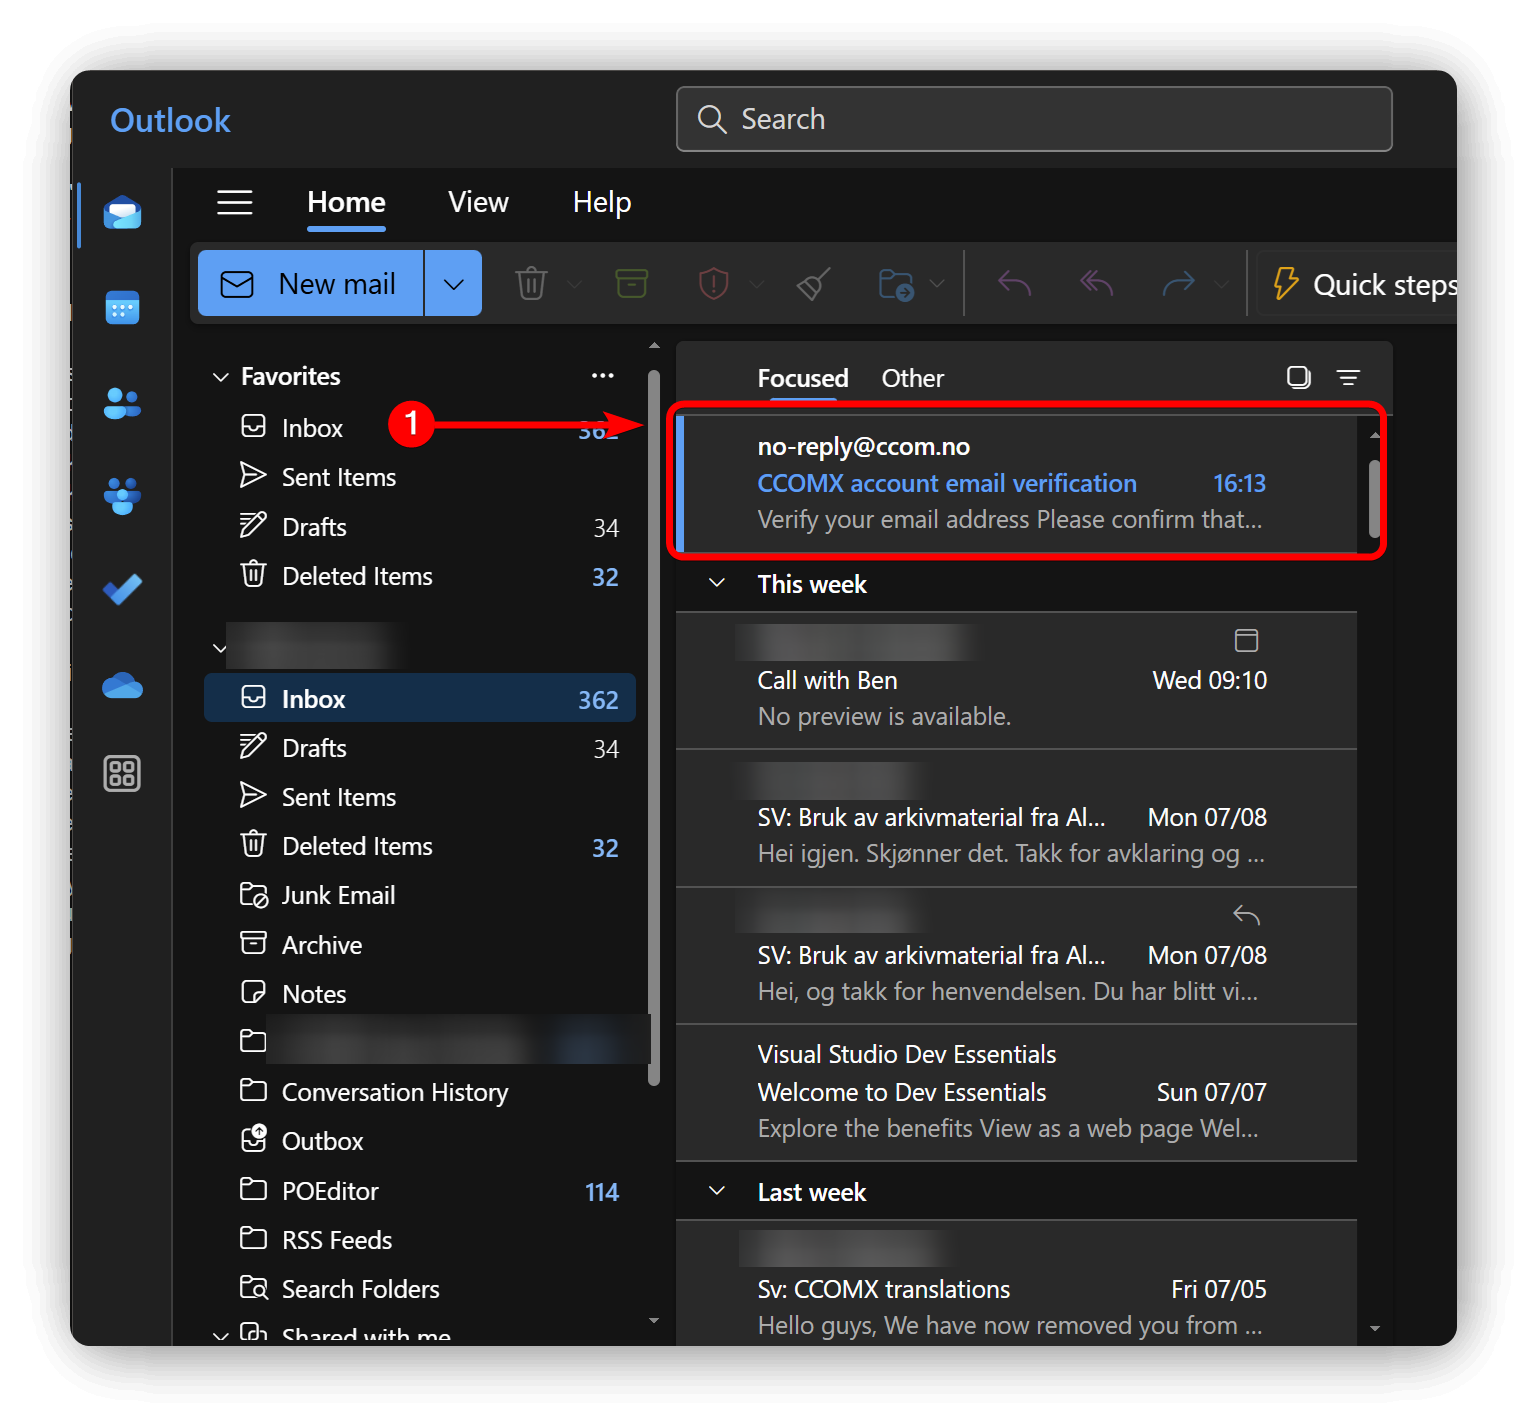
Task: Open the More apps grid icon
Action: (122, 773)
